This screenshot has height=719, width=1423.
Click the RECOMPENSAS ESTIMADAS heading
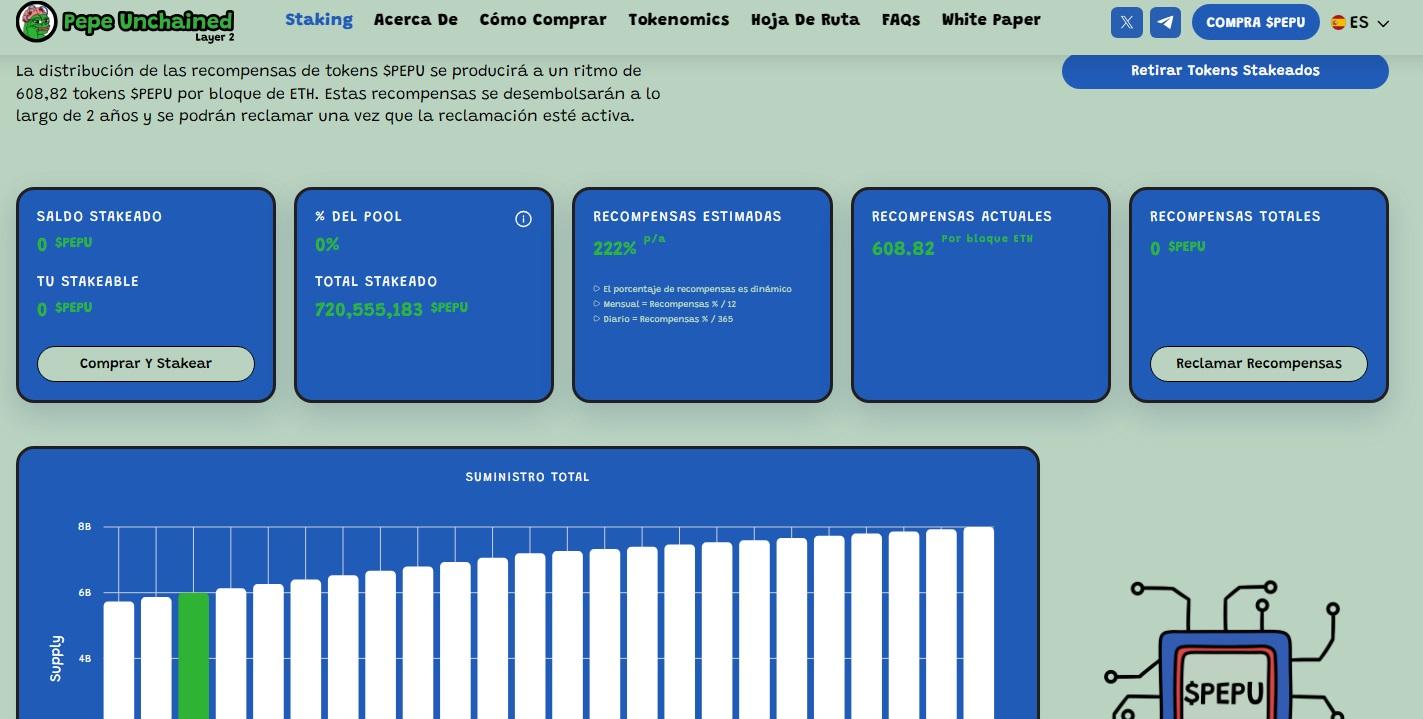[687, 216]
